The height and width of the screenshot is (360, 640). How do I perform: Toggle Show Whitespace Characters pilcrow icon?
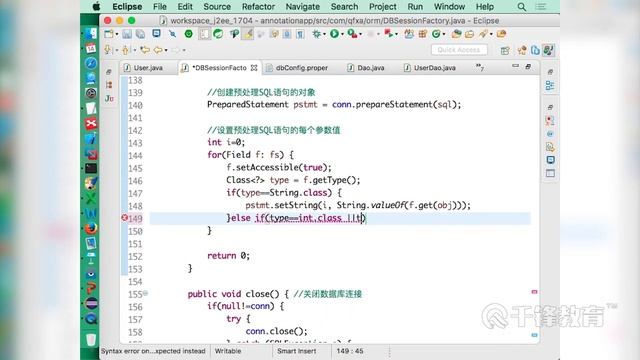coord(300,34)
